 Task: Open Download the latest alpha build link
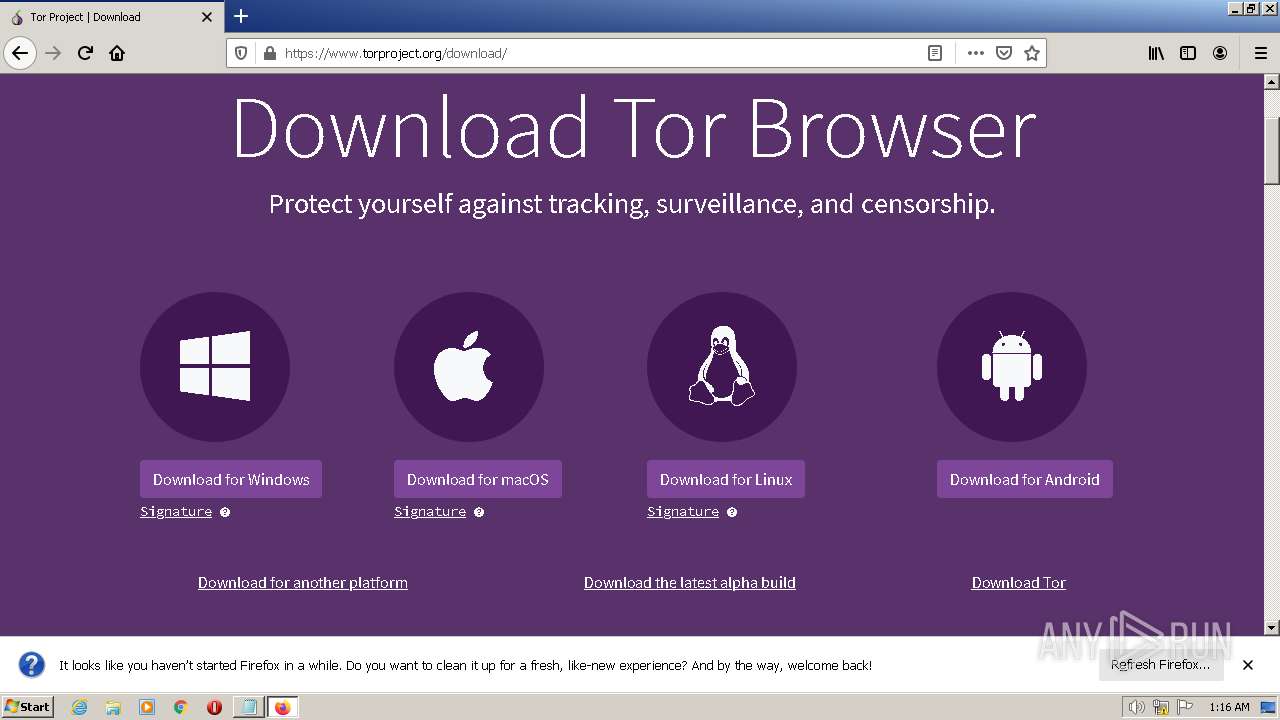tap(690, 582)
